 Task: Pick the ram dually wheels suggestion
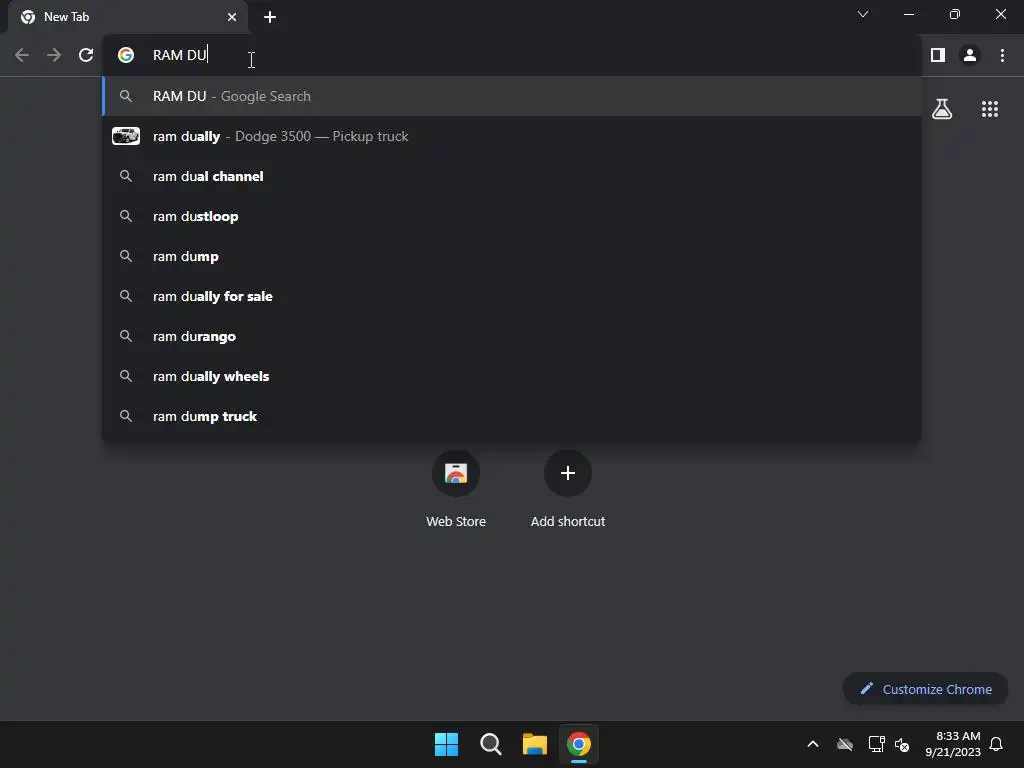click(x=512, y=376)
